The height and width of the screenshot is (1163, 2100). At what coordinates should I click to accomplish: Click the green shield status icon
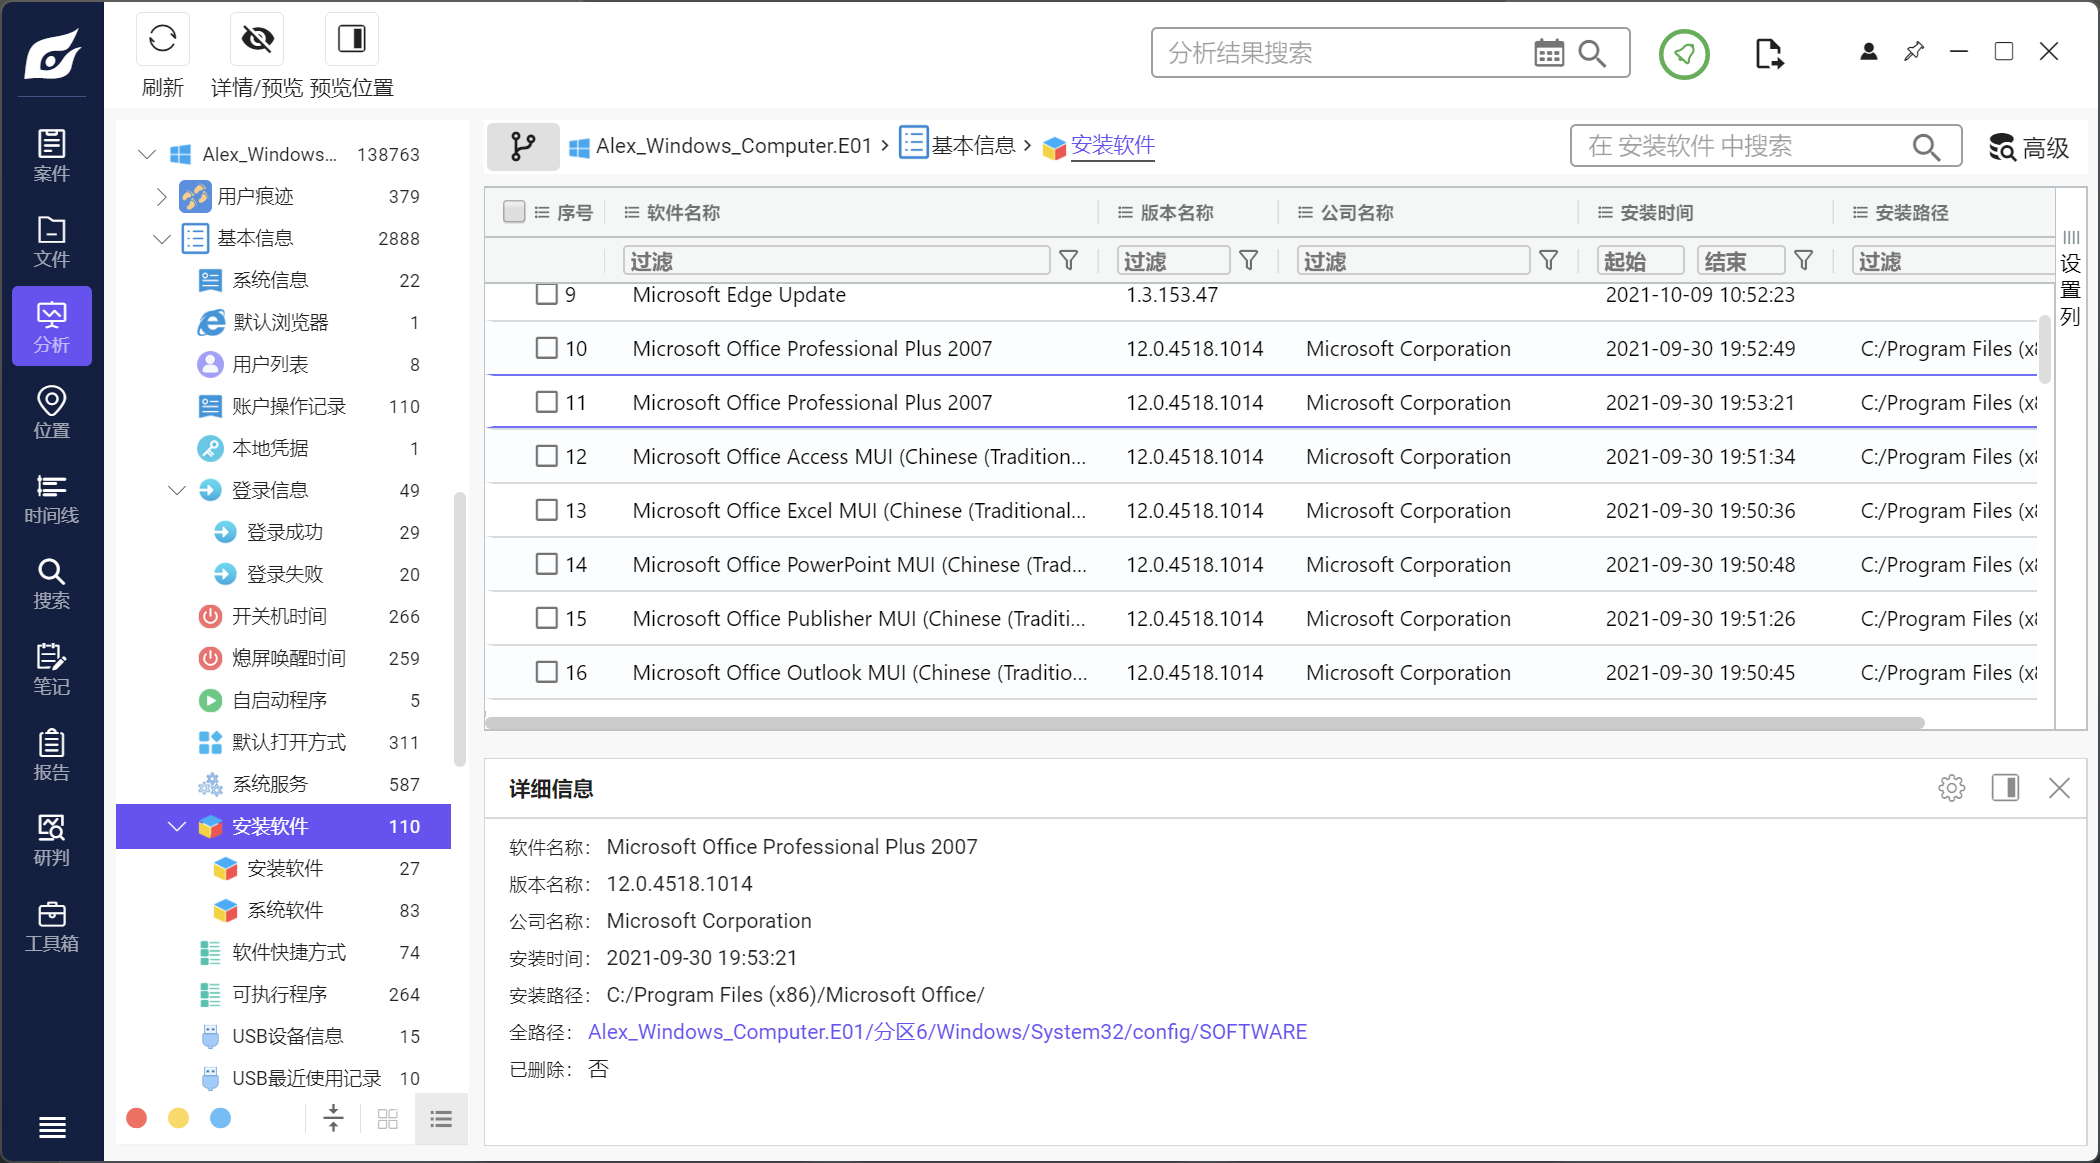pos(1684,53)
